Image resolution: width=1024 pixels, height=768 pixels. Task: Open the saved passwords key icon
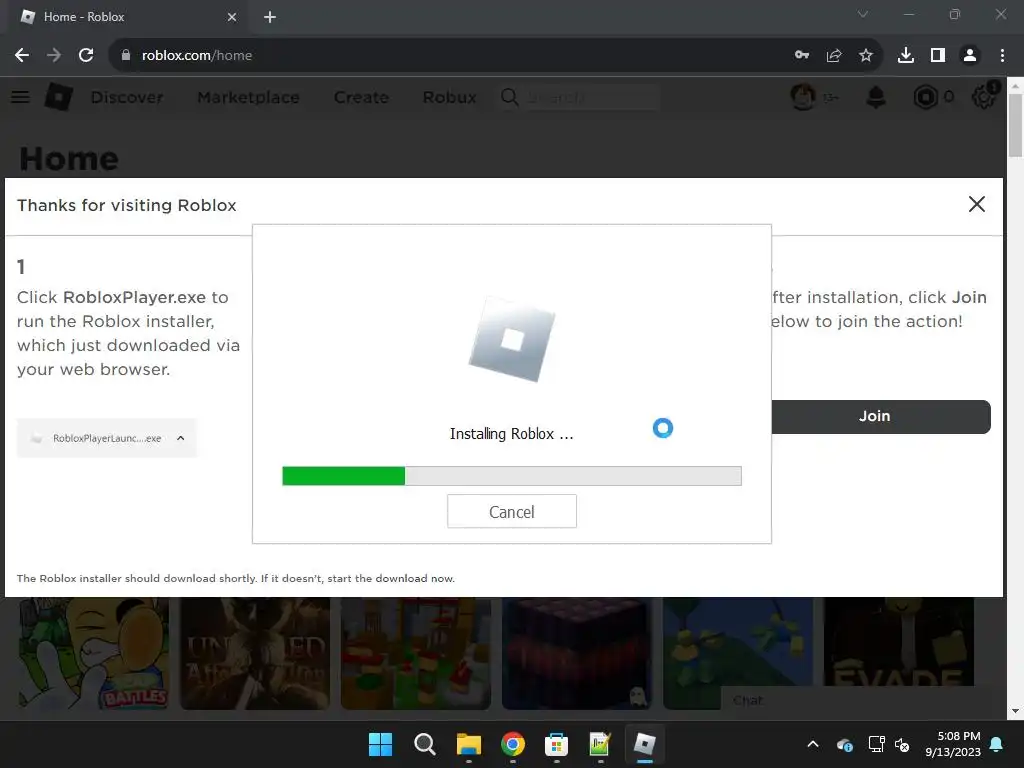(x=802, y=56)
